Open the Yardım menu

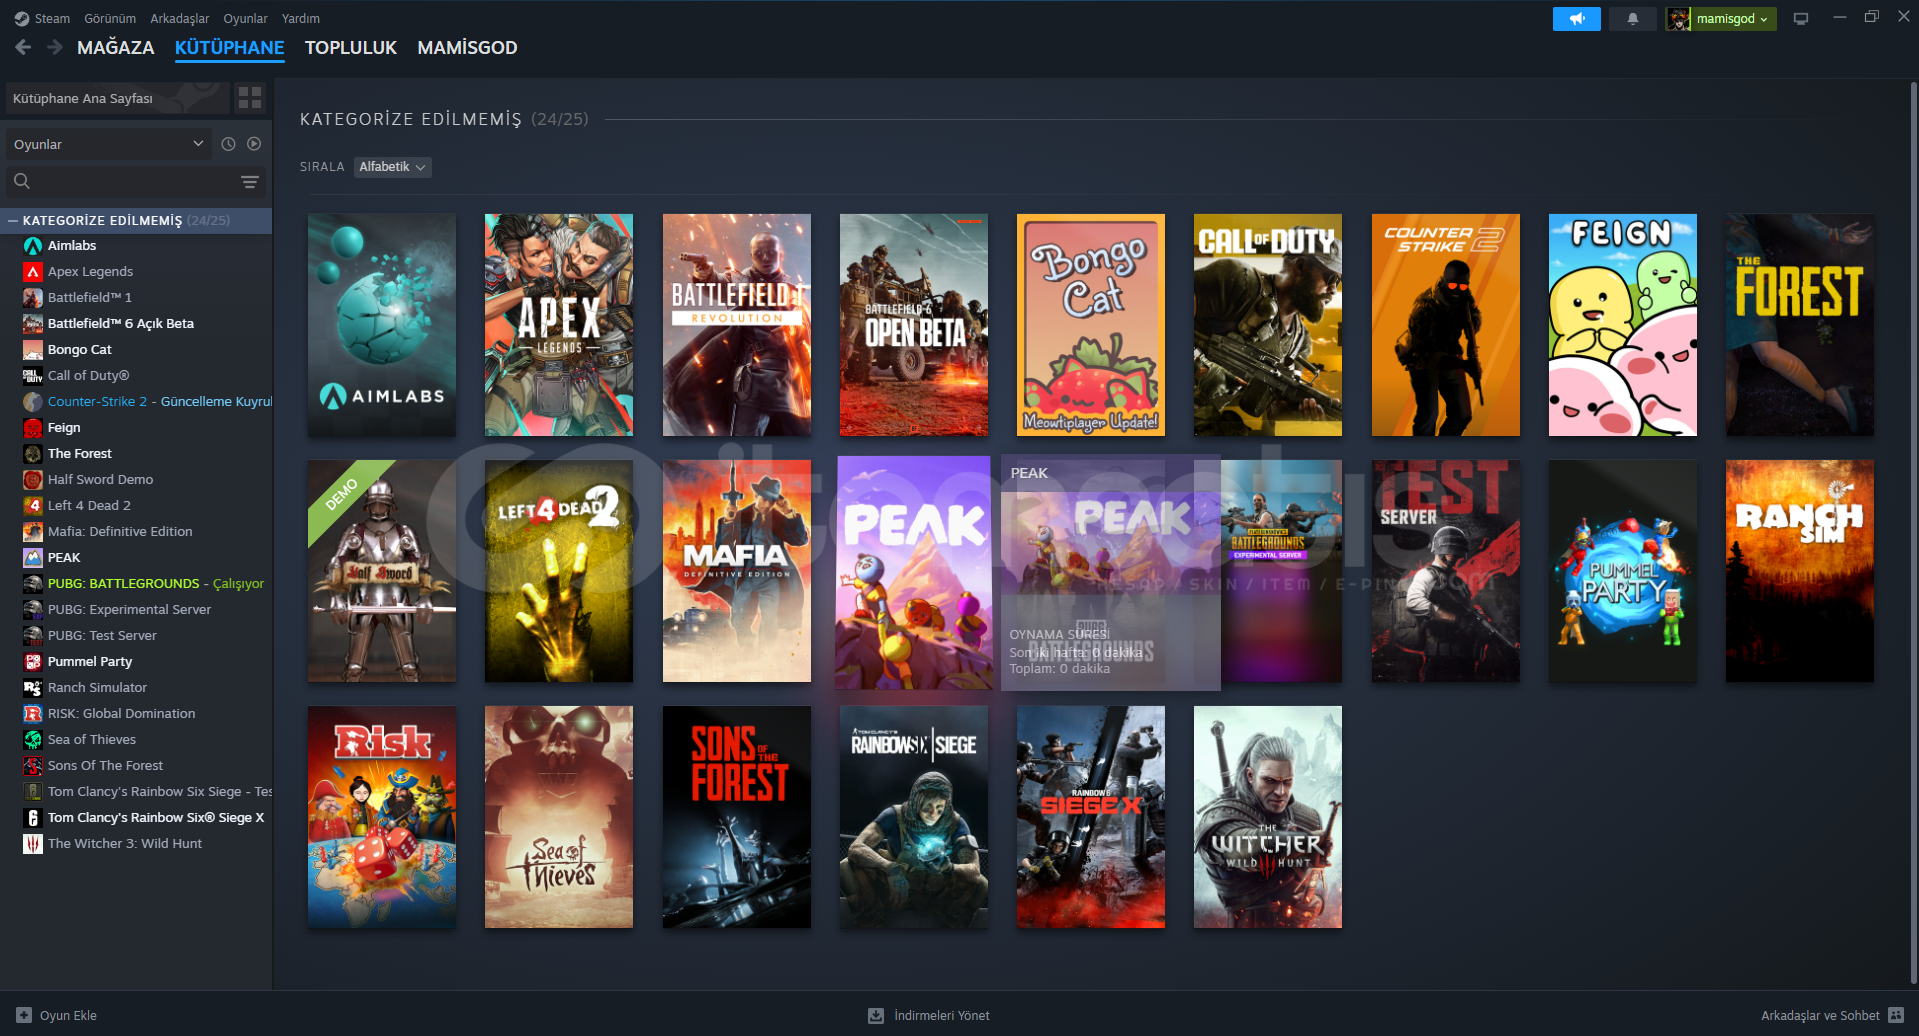coord(301,19)
